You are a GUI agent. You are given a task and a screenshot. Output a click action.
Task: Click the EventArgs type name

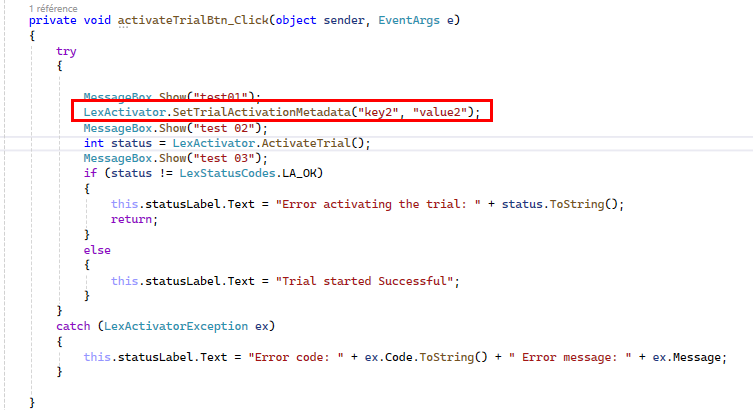pyautogui.click(x=409, y=20)
